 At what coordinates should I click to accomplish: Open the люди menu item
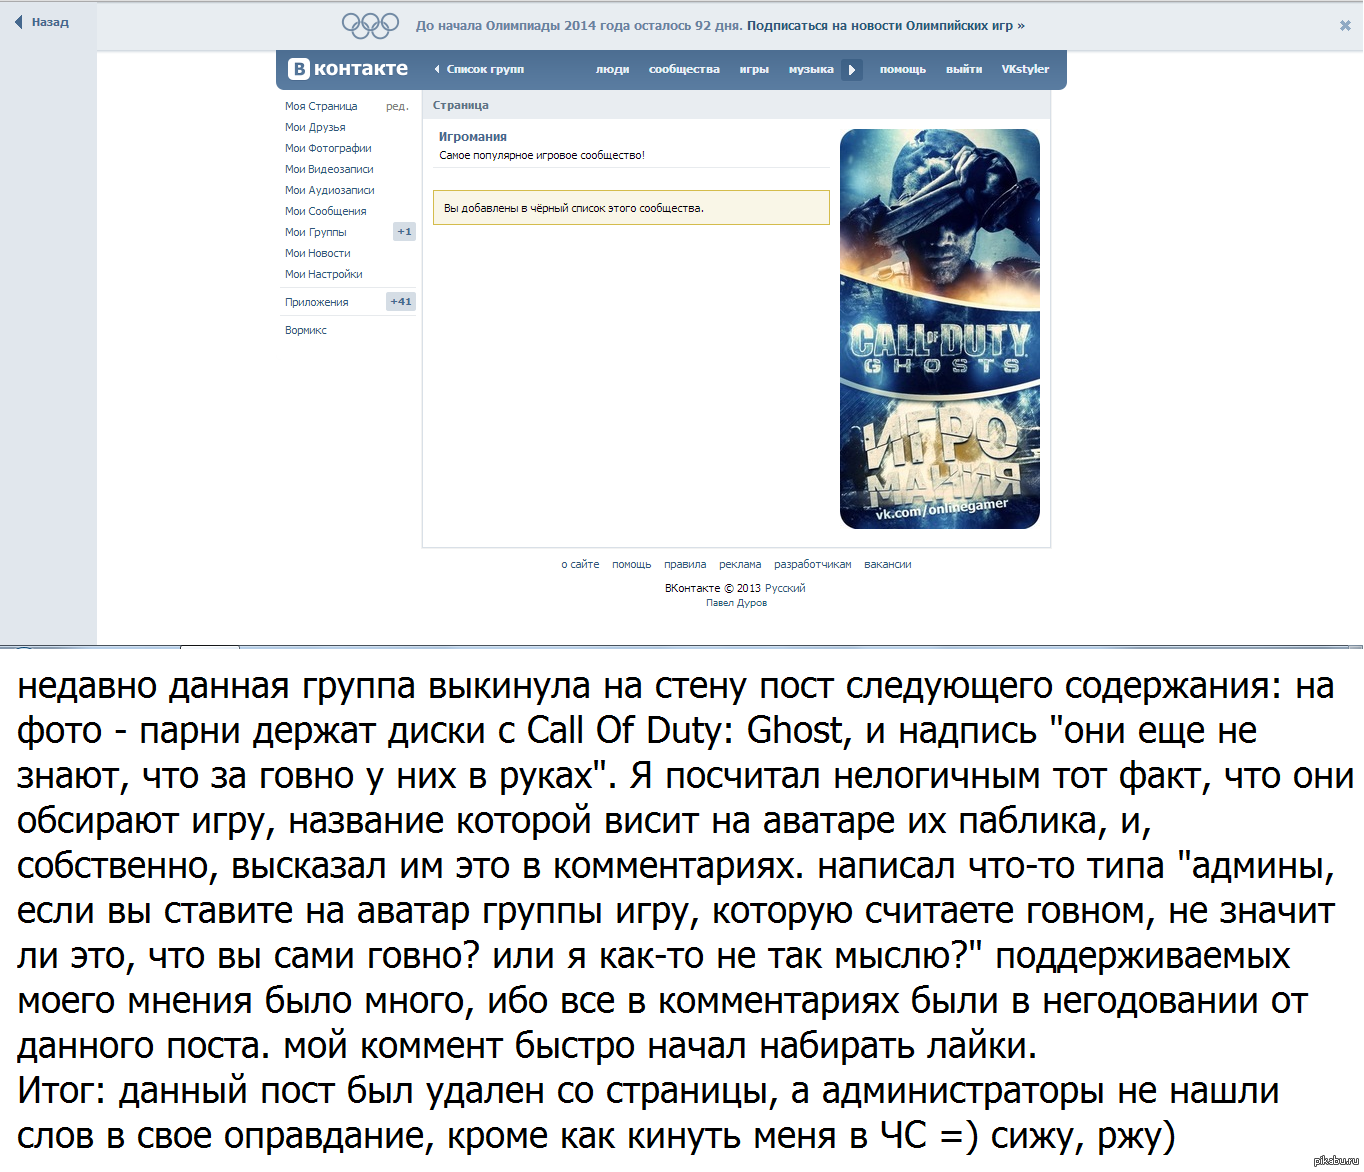(x=612, y=69)
